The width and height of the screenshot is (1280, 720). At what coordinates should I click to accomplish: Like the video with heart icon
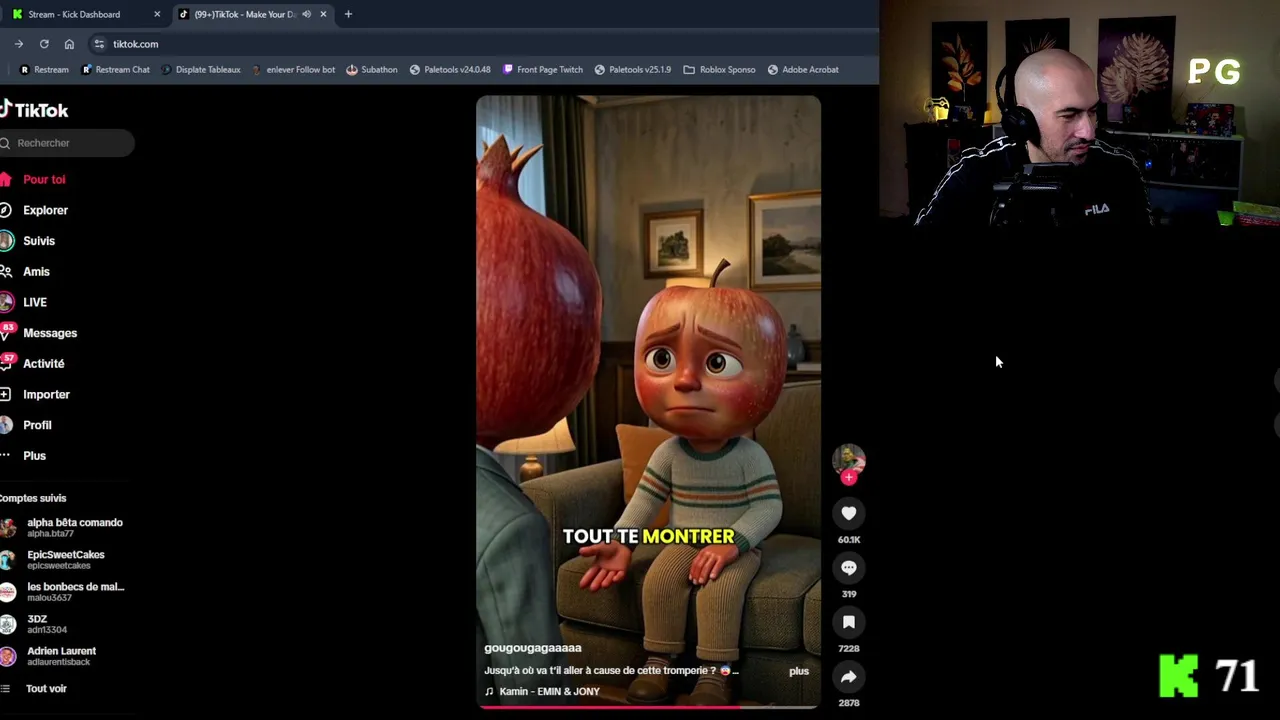pyautogui.click(x=848, y=513)
